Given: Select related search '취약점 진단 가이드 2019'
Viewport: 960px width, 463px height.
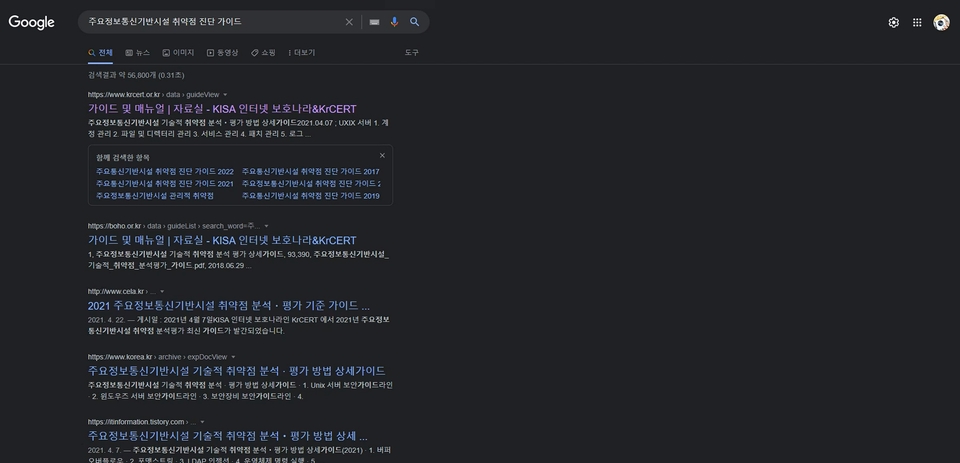Looking at the screenshot, I should (x=310, y=196).
